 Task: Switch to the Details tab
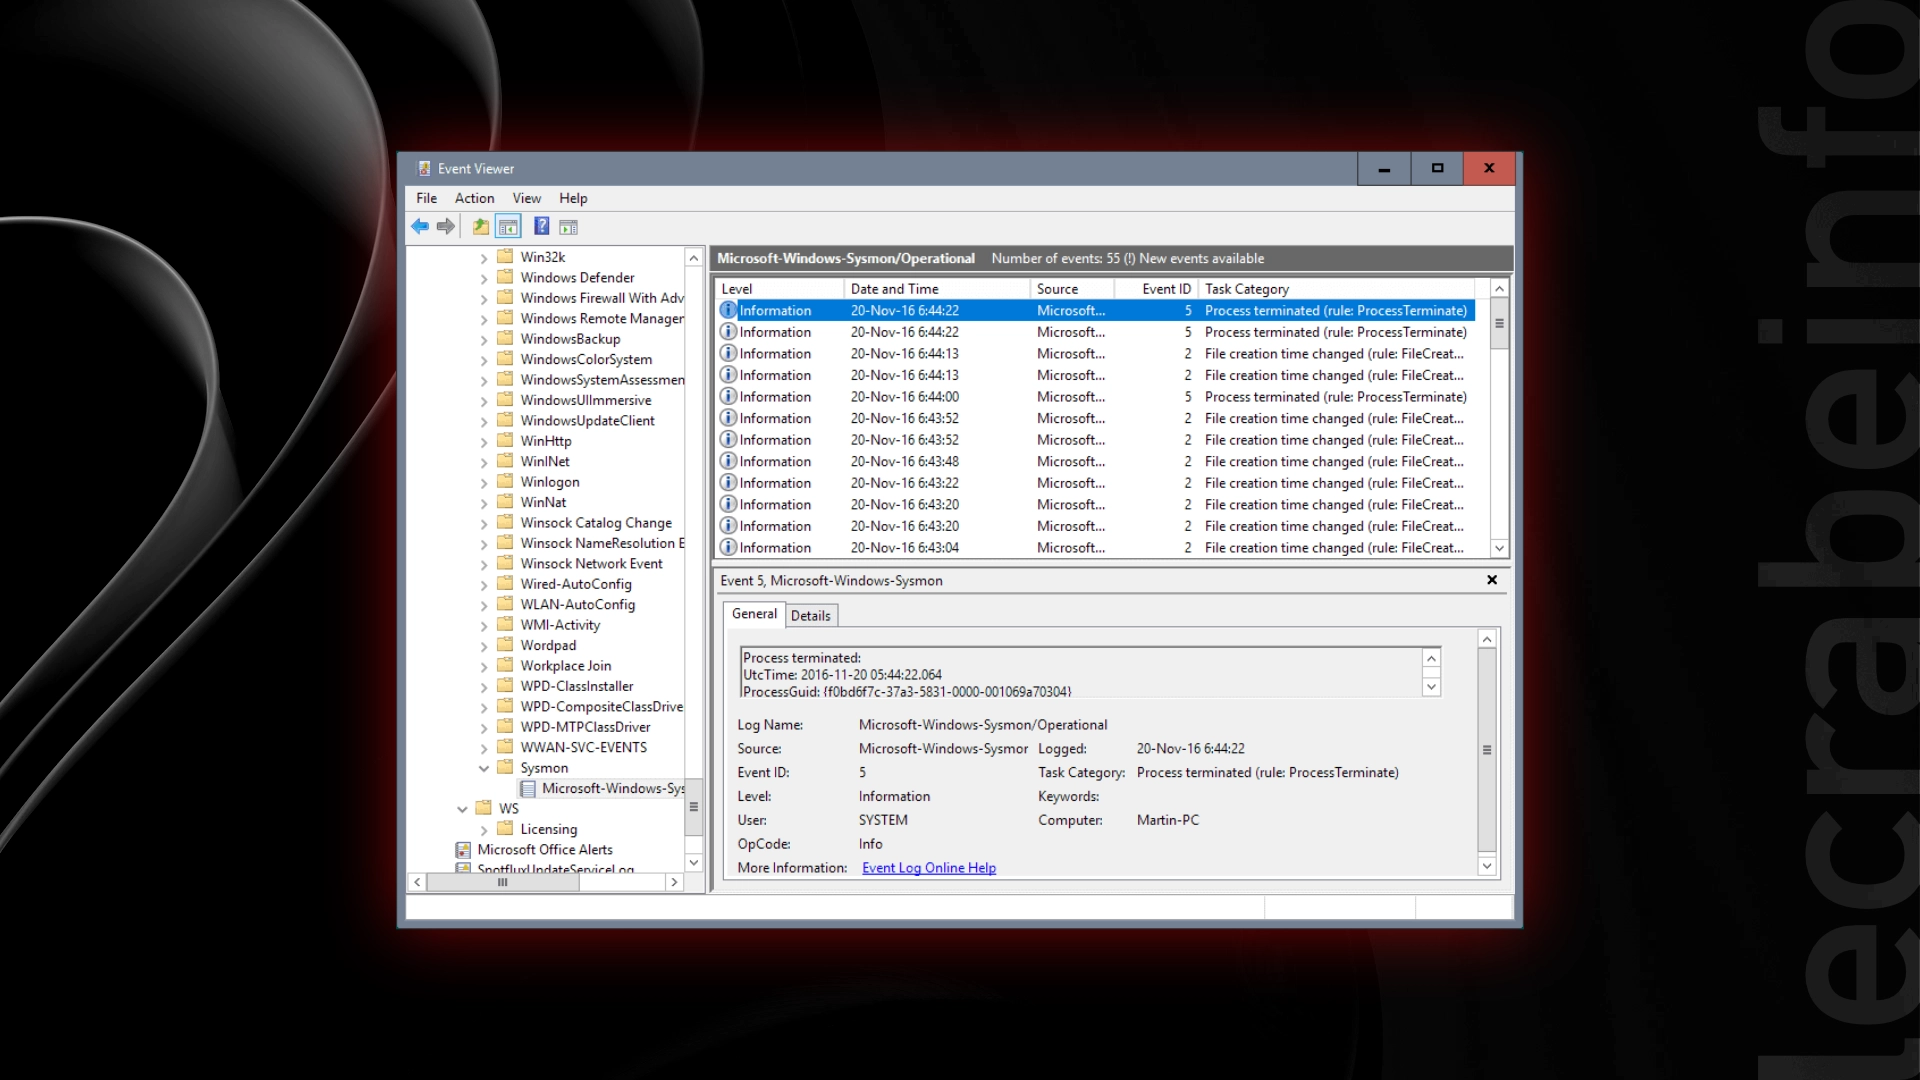tap(811, 616)
